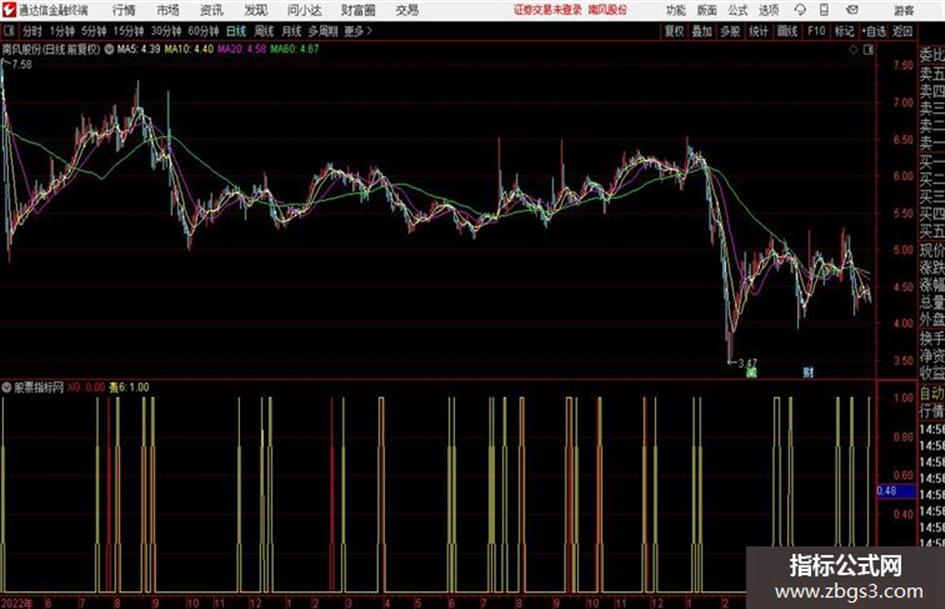Switch to the 周线 weekly tab
945x609 pixels.
tap(264, 31)
